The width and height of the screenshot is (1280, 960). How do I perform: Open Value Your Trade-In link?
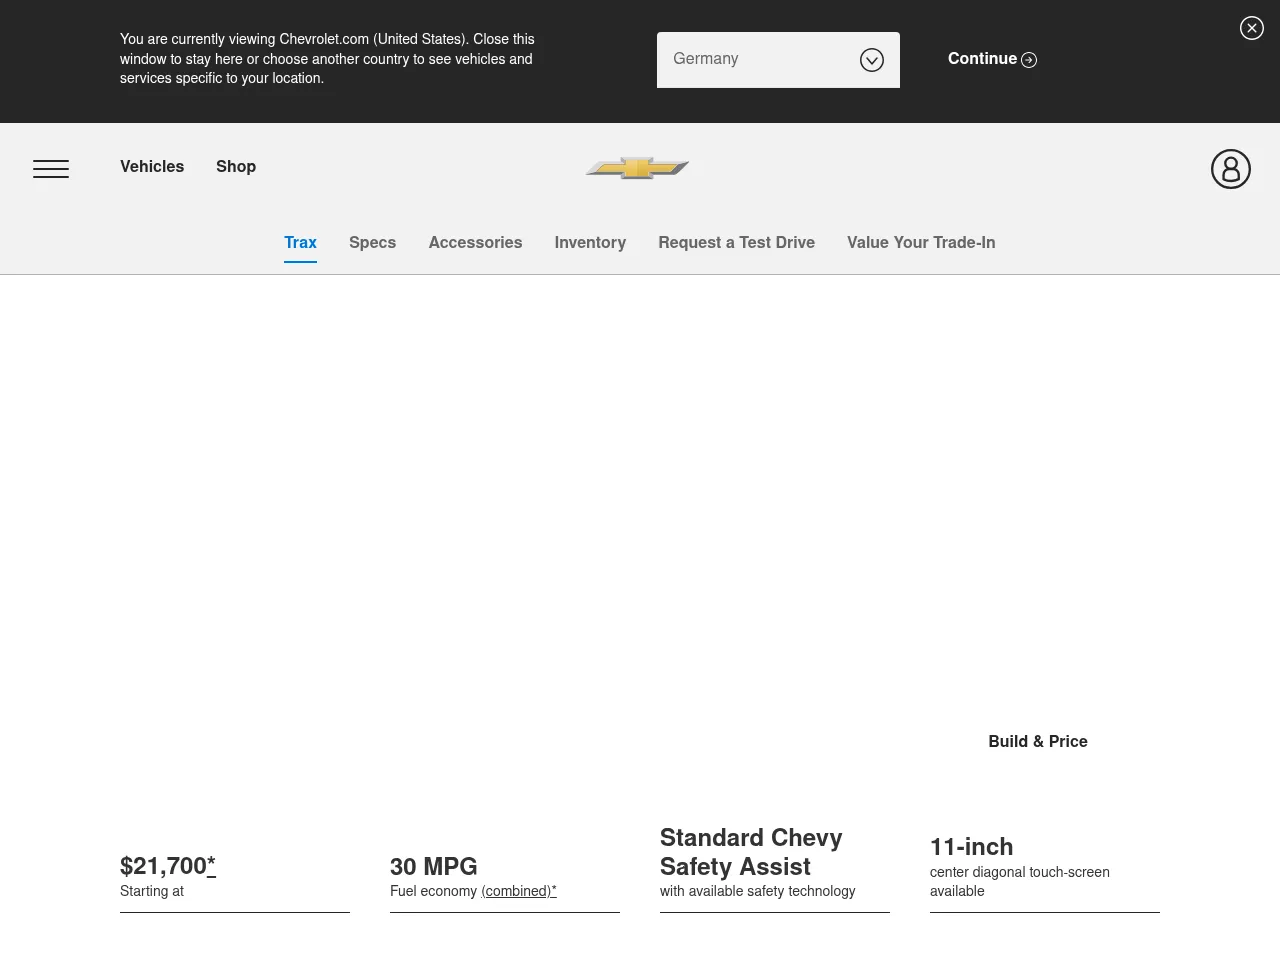point(921,243)
